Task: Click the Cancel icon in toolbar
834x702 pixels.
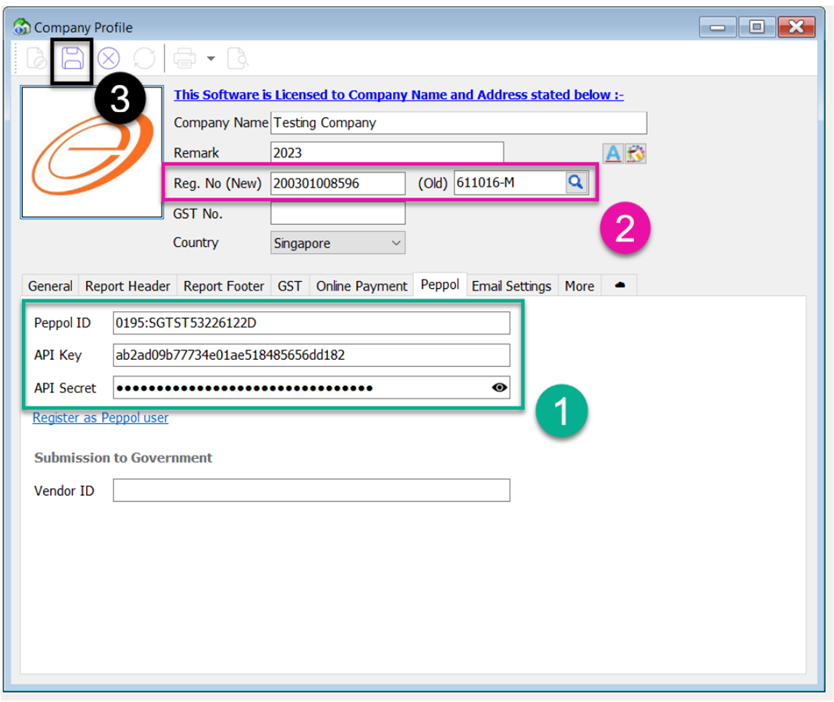Action: (x=108, y=60)
